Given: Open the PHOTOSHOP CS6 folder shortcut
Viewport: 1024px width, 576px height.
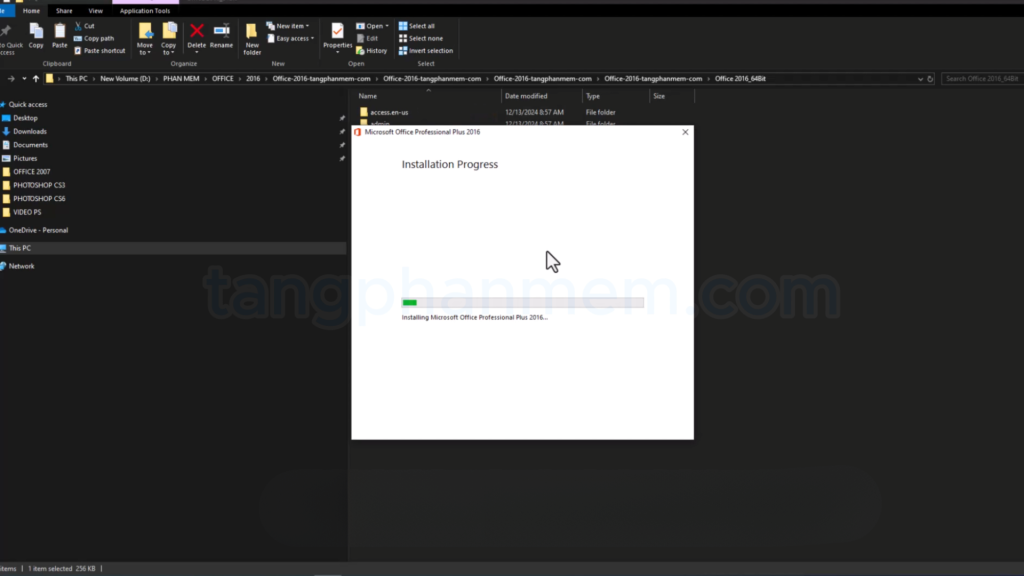Looking at the screenshot, I should [x=39, y=199].
